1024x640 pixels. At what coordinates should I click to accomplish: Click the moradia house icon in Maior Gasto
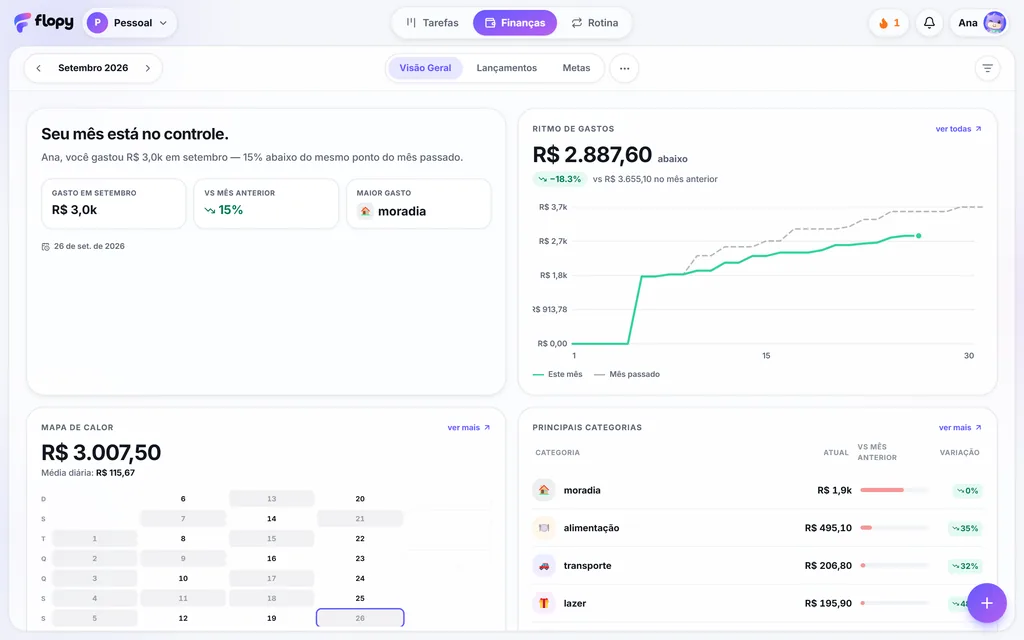pos(365,211)
